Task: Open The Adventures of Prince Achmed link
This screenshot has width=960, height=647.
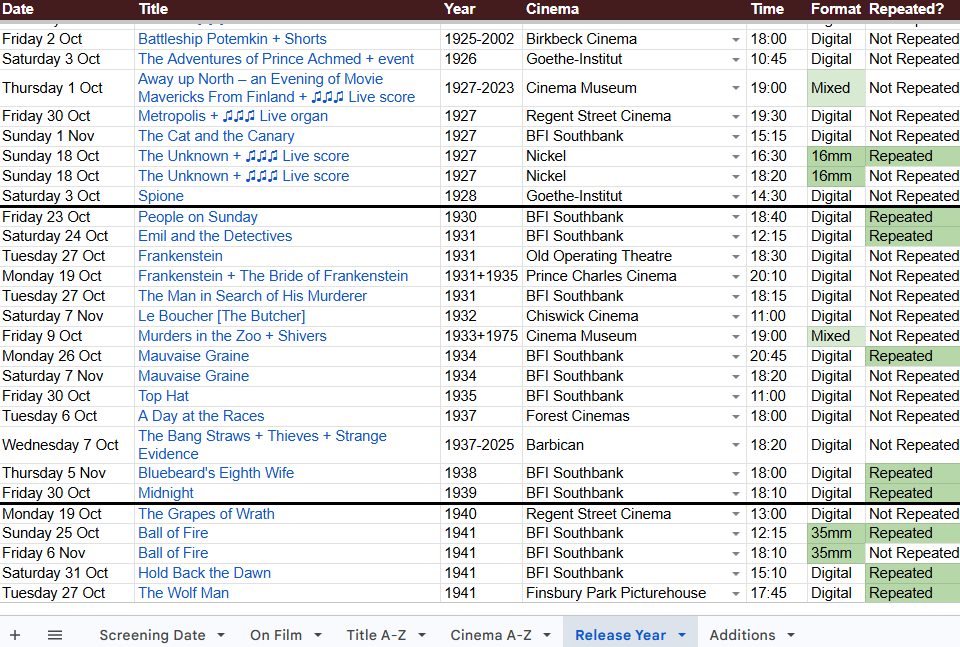Action: [x=276, y=59]
